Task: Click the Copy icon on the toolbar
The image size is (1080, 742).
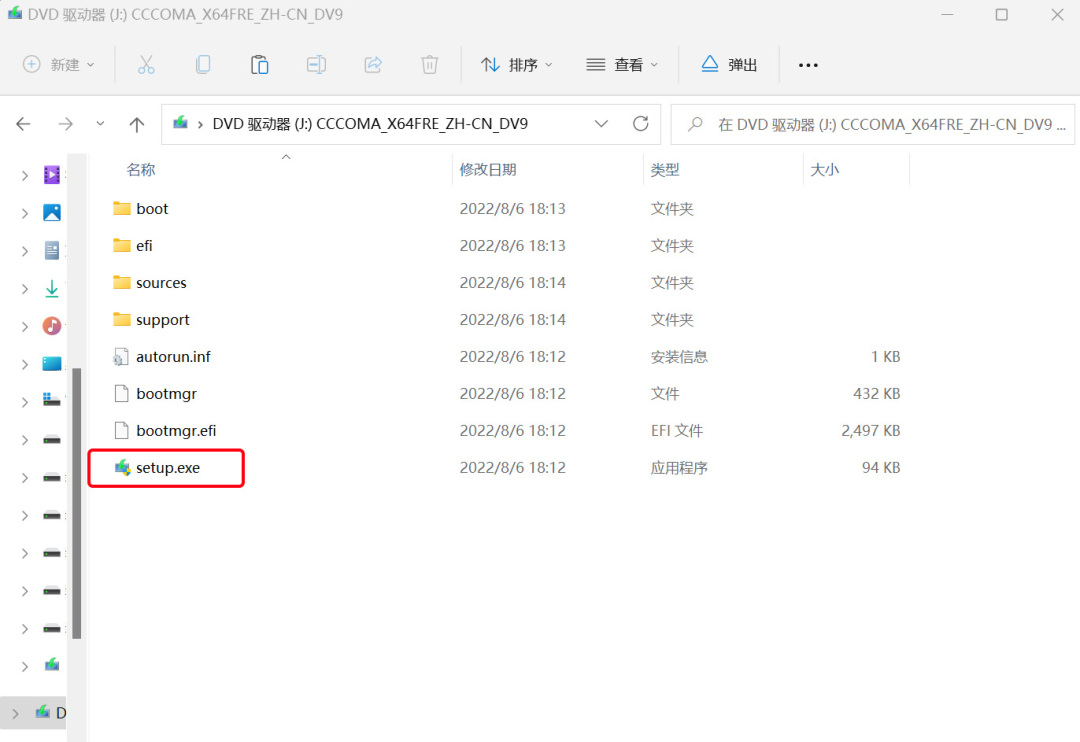Action: (x=203, y=64)
